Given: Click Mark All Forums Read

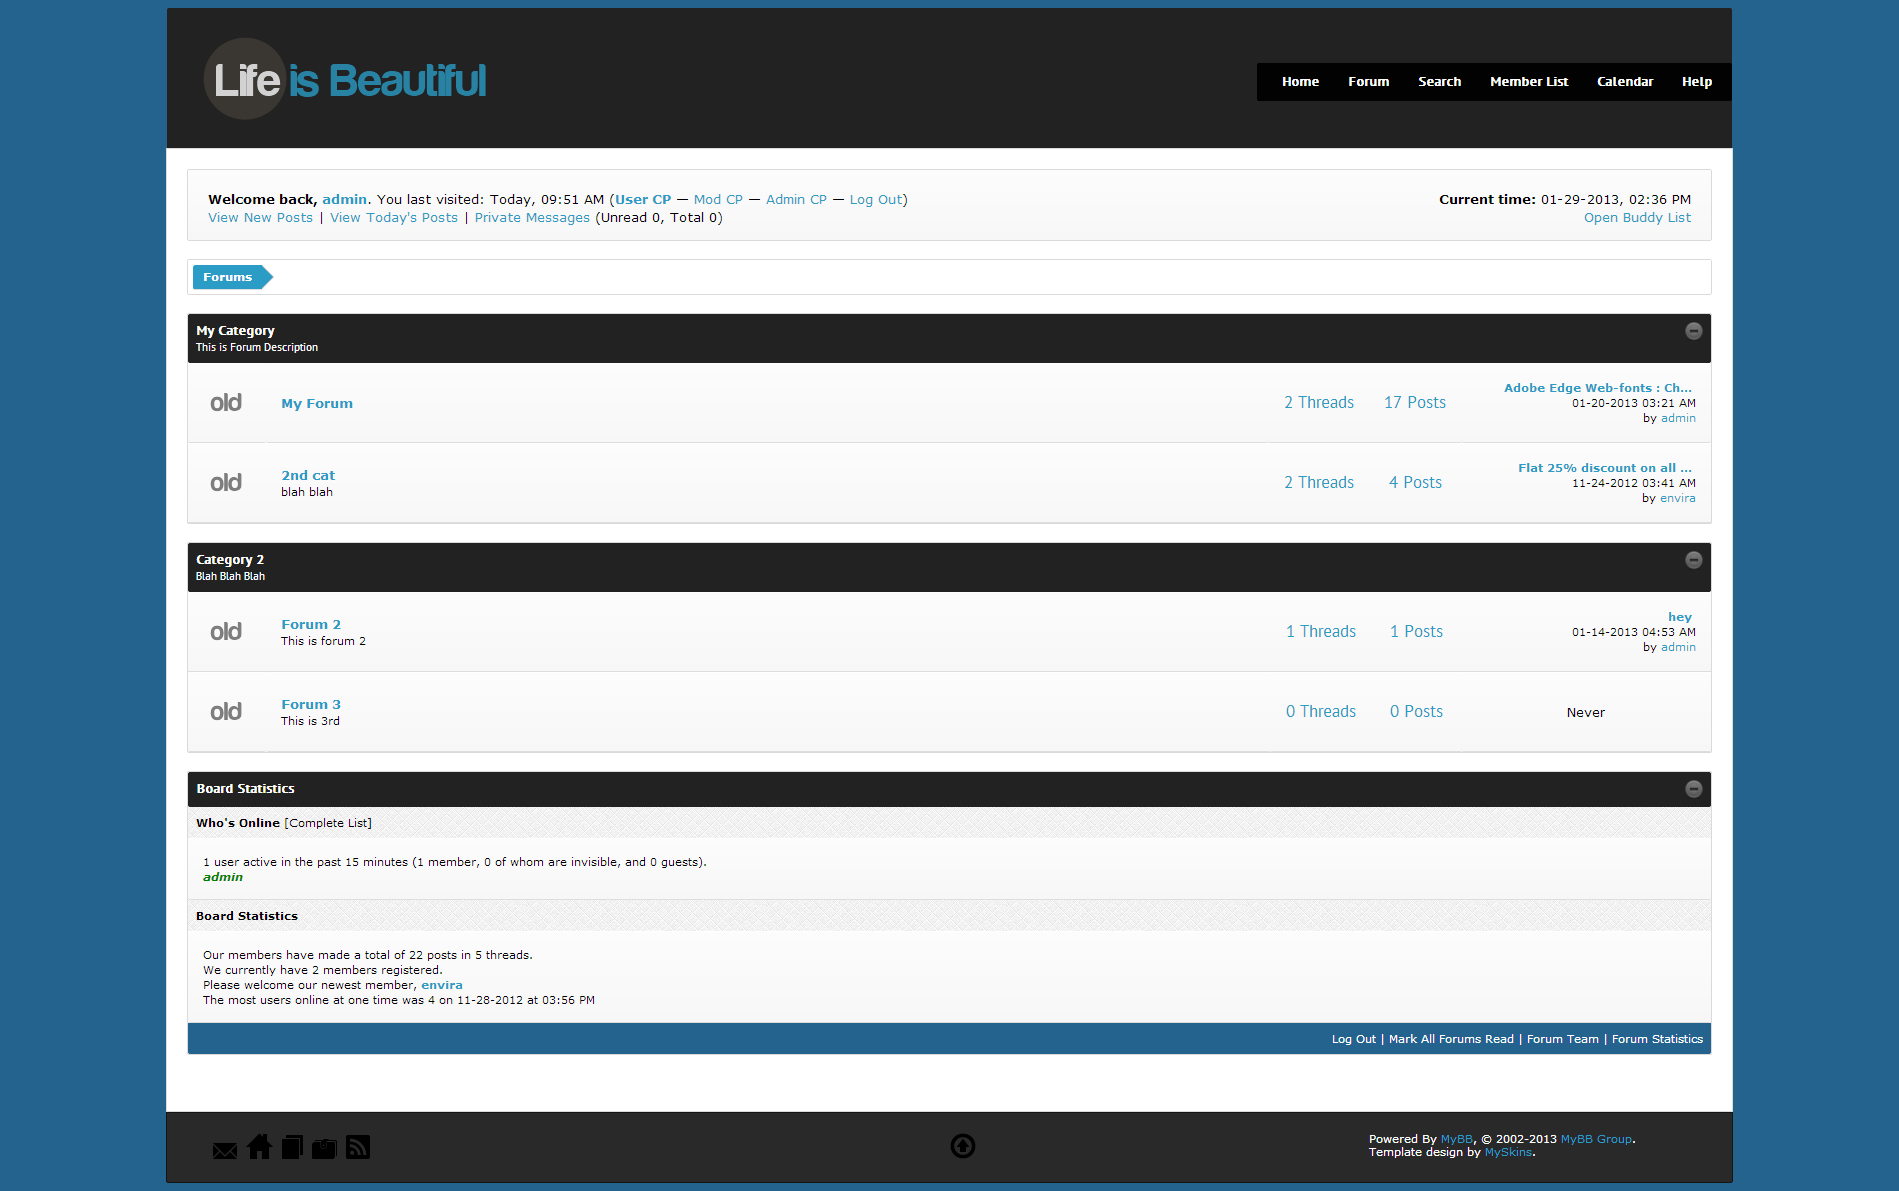Looking at the screenshot, I should click(1451, 1039).
